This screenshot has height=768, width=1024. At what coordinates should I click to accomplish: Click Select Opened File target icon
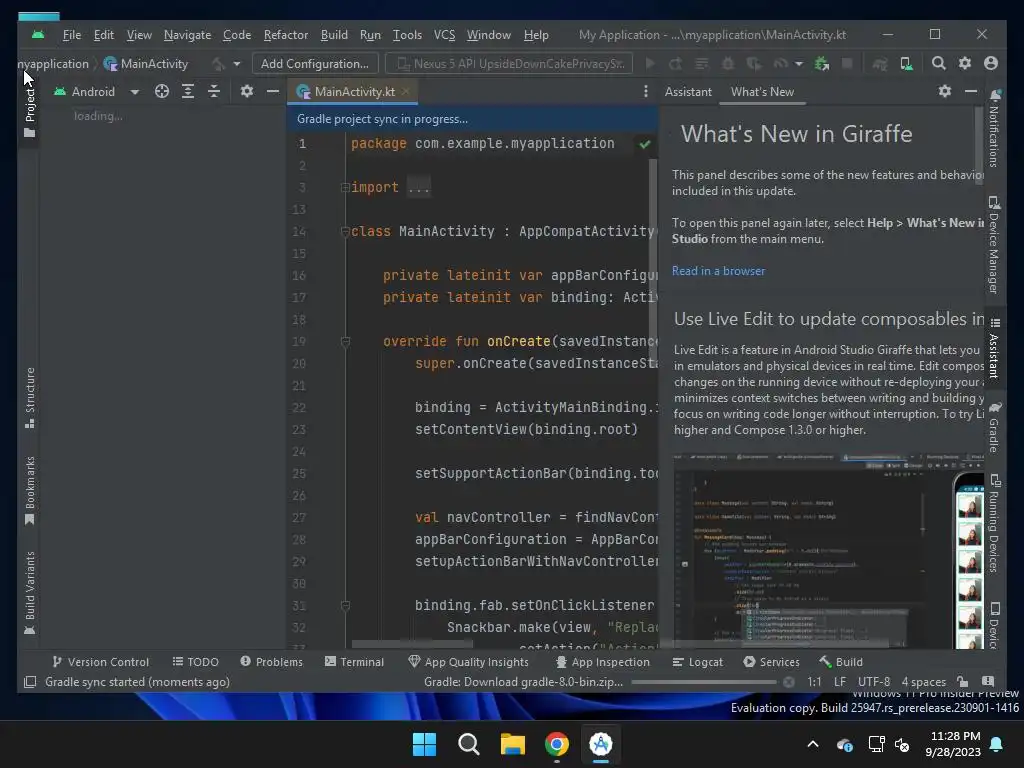coord(162,91)
